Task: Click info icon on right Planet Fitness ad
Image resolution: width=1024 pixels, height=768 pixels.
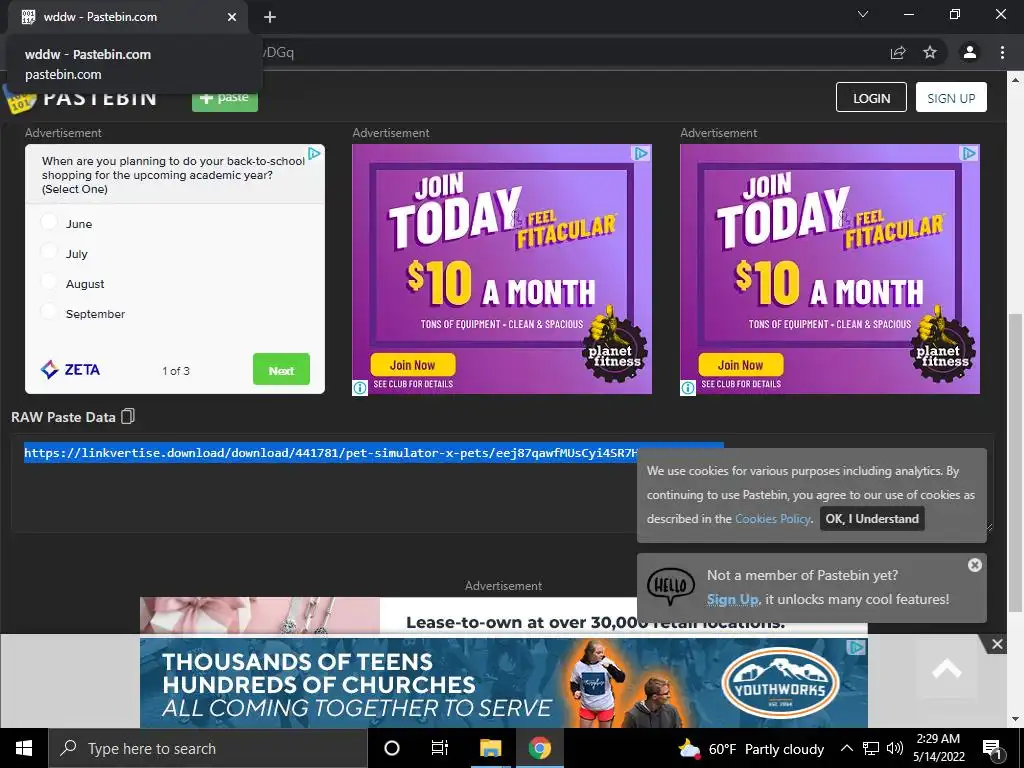Action: [688, 388]
